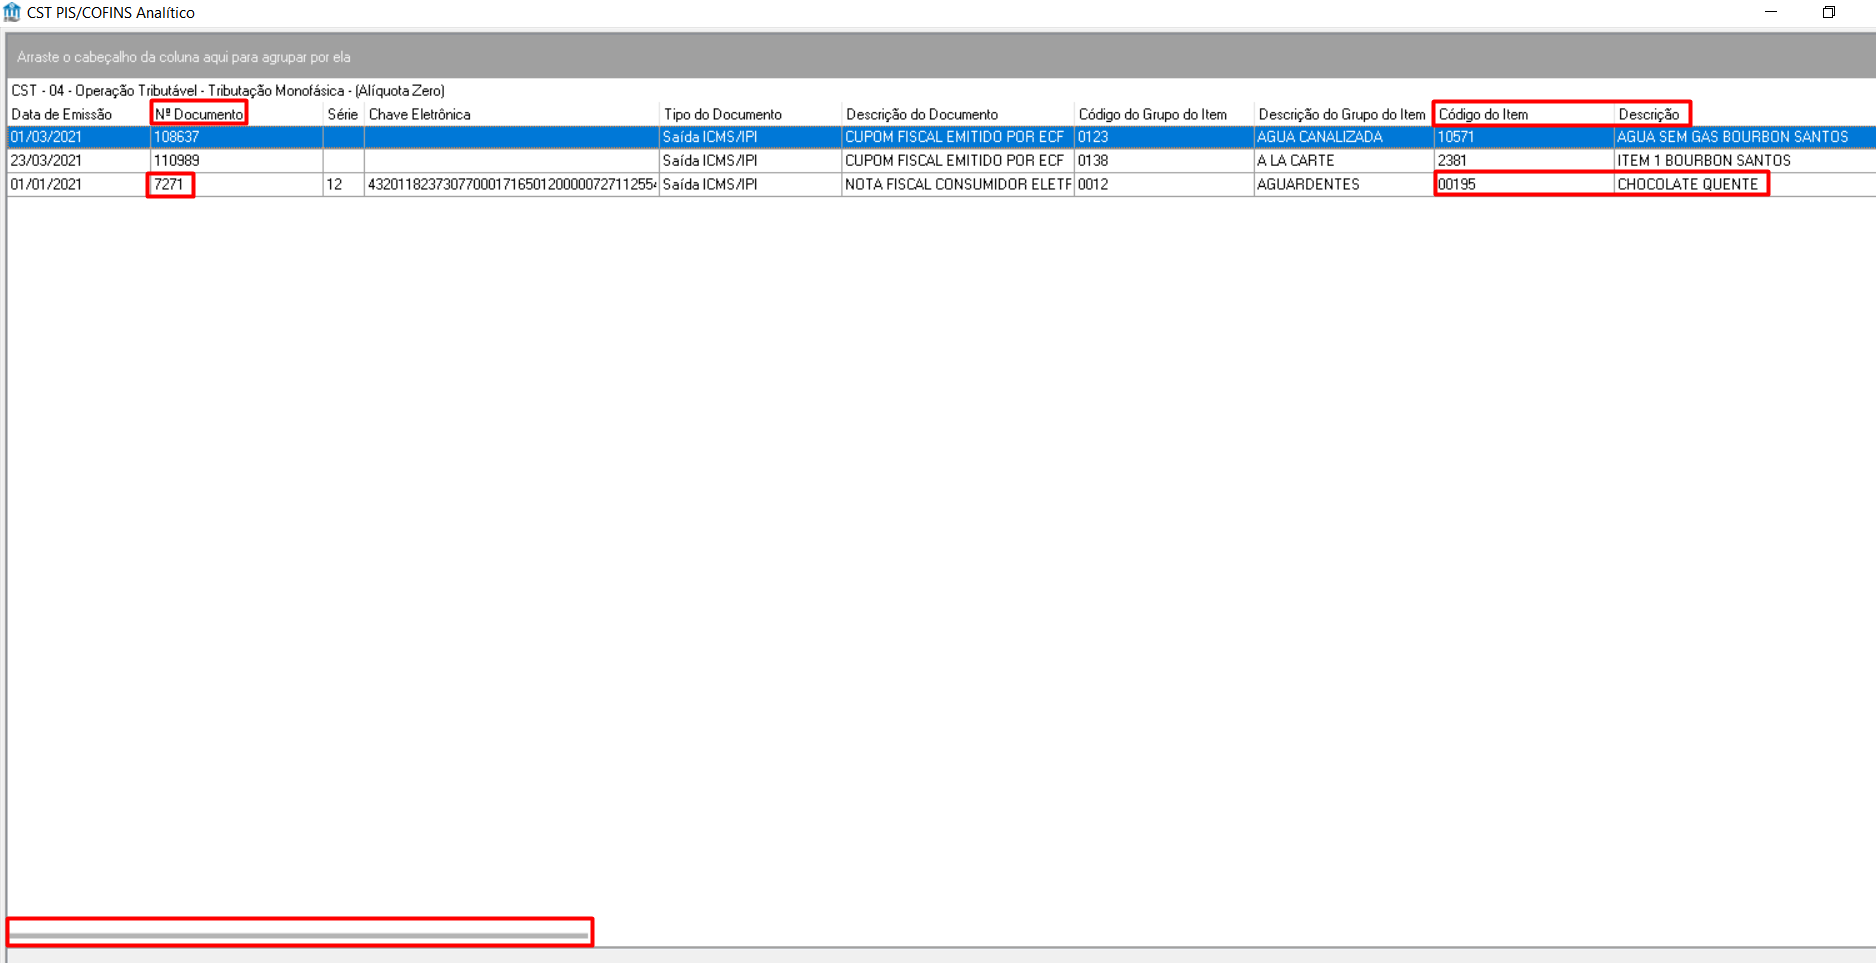The image size is (1876, 963).
Task: Click the CHOCOLATE QUENTE description cell
Action: [x=1745, y=184]
